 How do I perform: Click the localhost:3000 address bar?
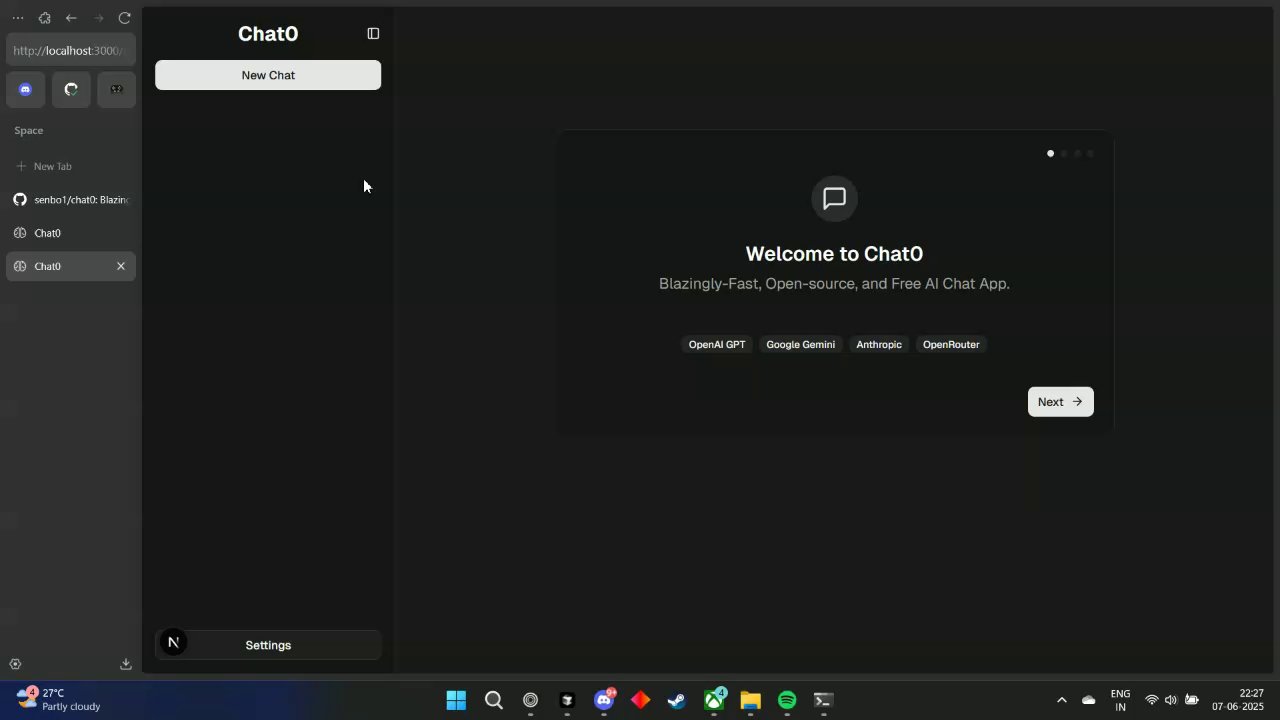coord(71,50)
